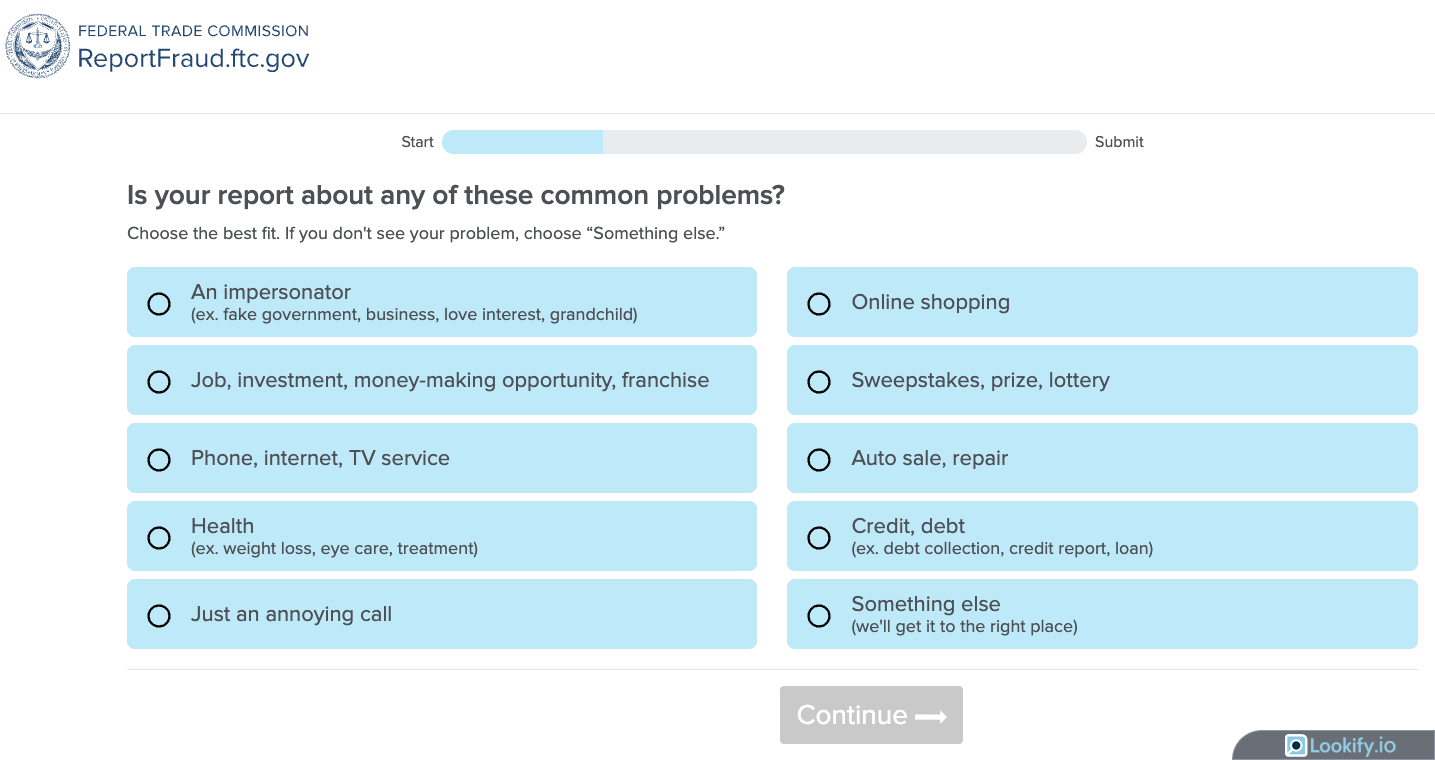Select Just an annoying call option

click(x=159, y=615)
